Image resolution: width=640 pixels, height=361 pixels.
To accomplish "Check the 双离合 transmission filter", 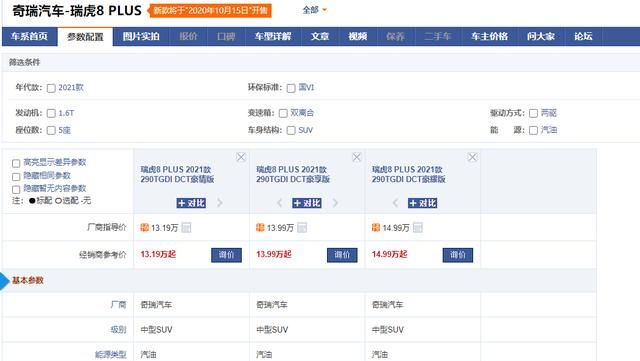I will coord(283,114).
